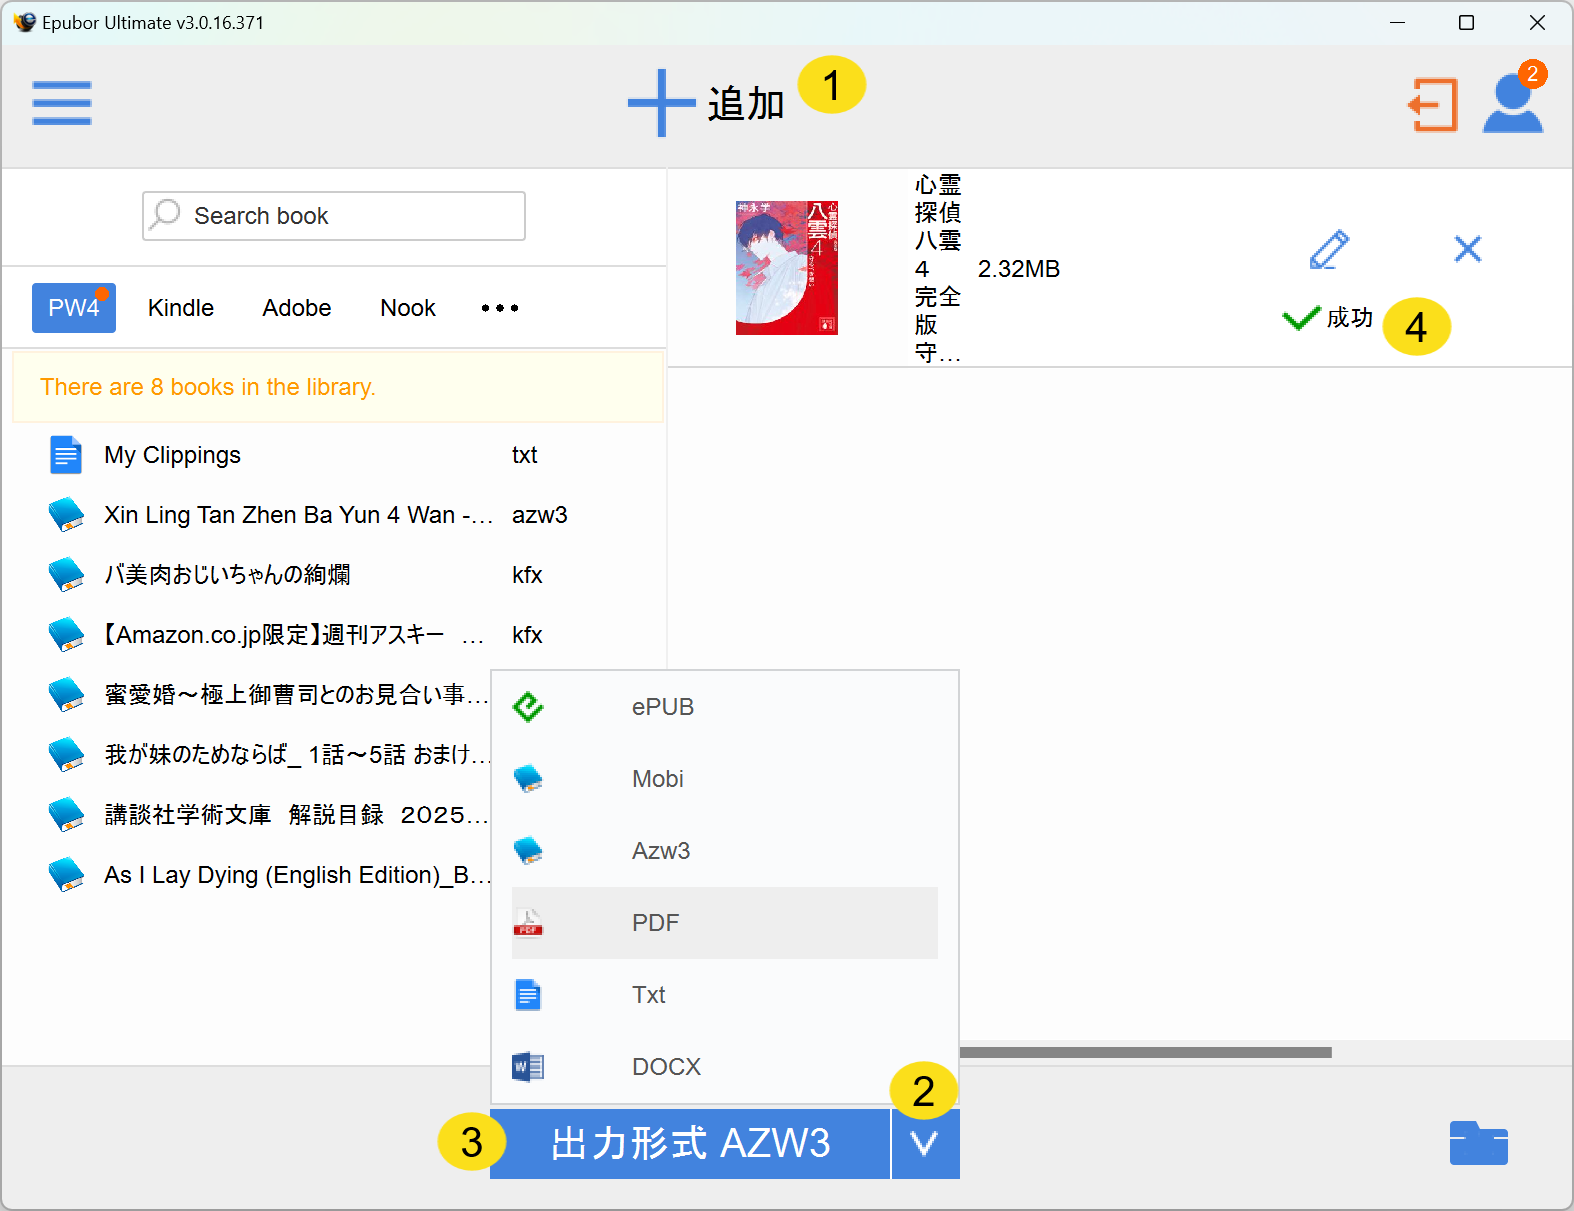
Task: Click the Xin Ling Tan Zhen book icon
Action: (x=67, y=515)
